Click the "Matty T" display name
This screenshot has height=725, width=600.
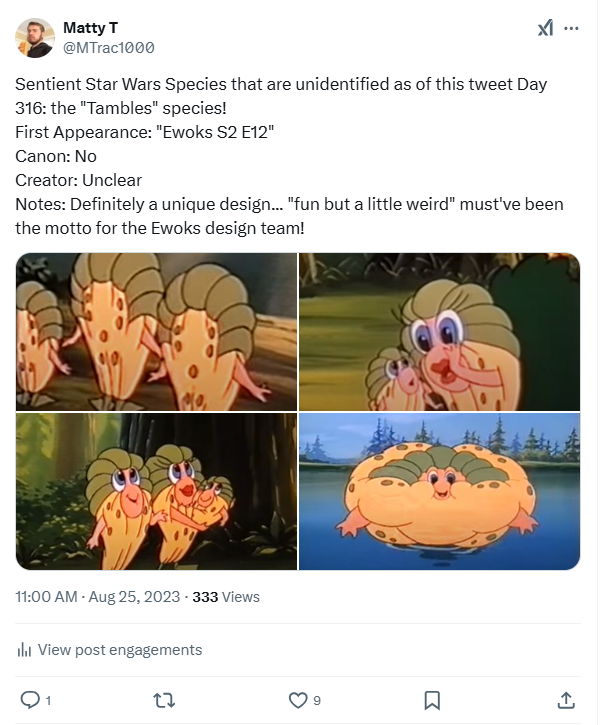tap(89, 27)
